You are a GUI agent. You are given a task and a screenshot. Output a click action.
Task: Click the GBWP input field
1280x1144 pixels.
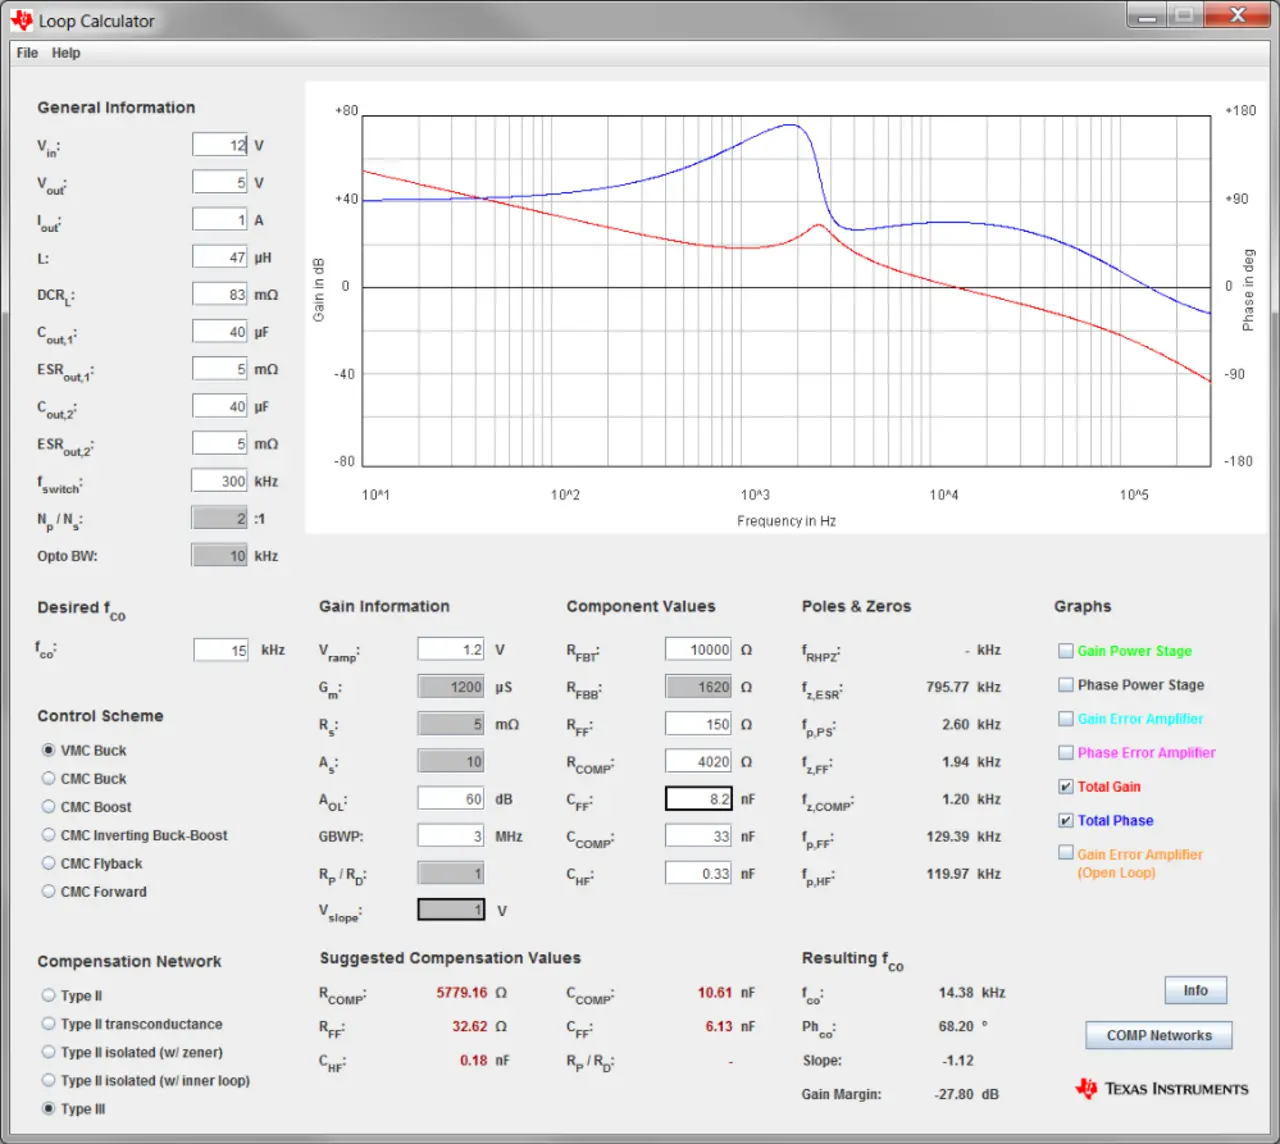(450, 836)
